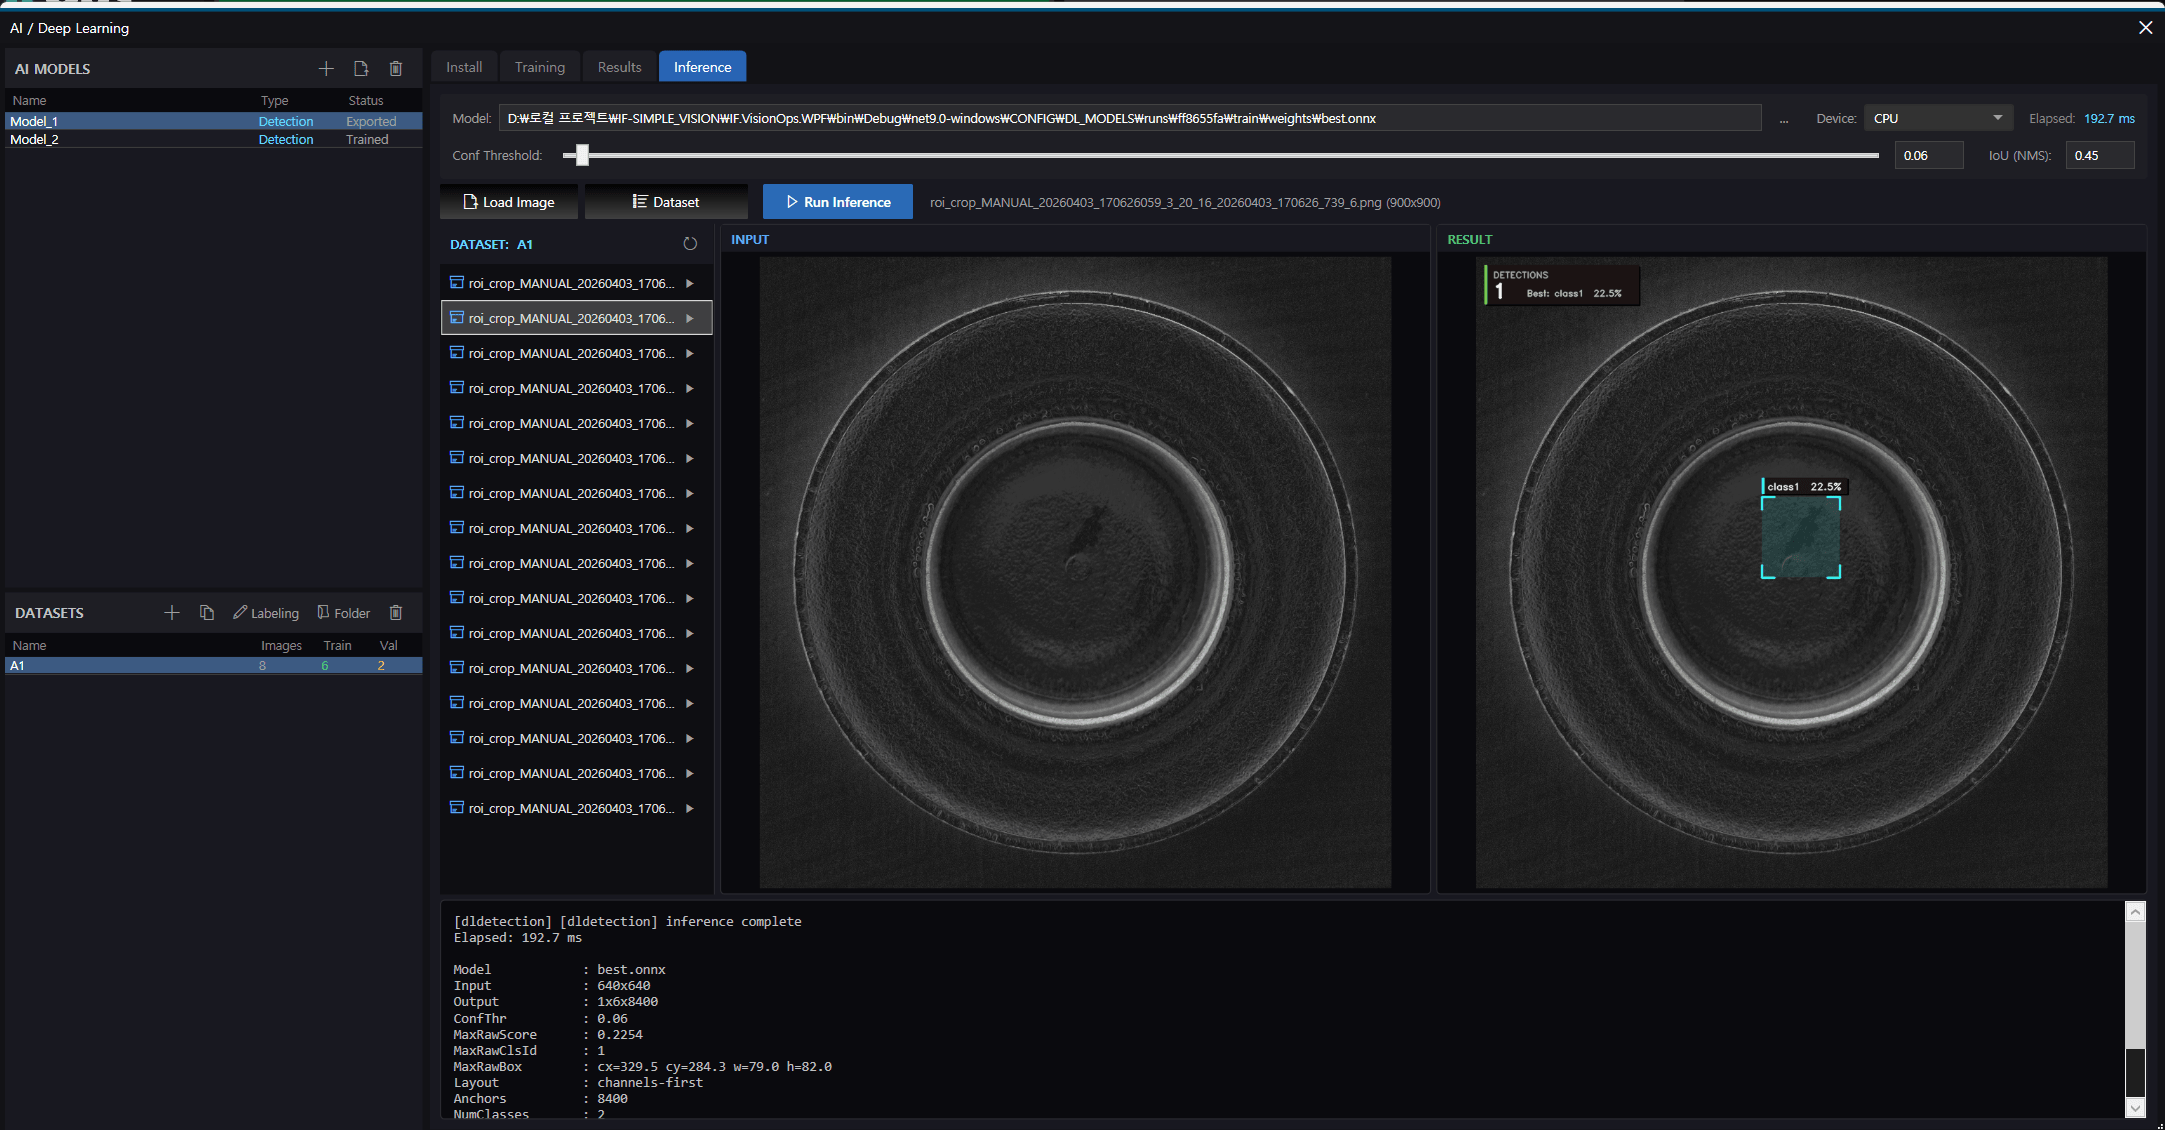Screen dimensions: 2165x1130
Task: Open Labeling tool for datasets
Action: click(x=266, y=613)
